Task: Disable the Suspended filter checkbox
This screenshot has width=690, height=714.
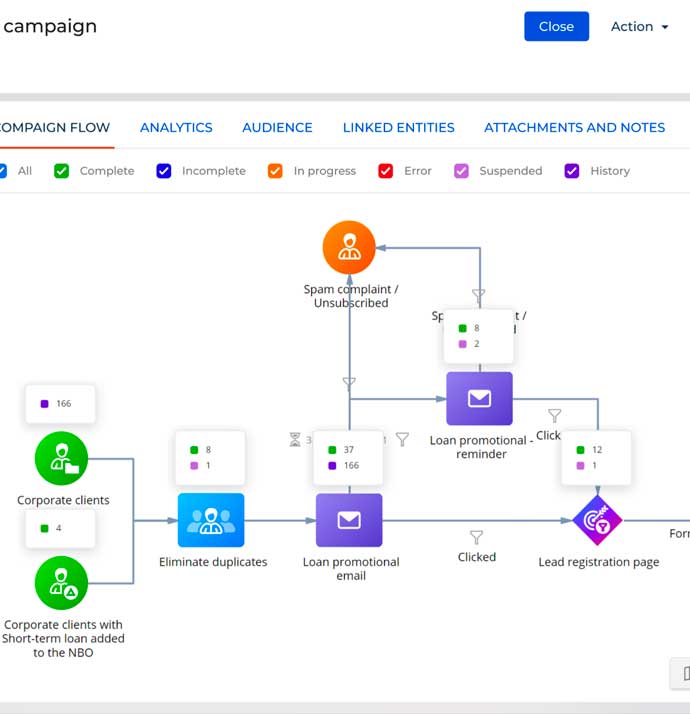Action: point(461,171)
